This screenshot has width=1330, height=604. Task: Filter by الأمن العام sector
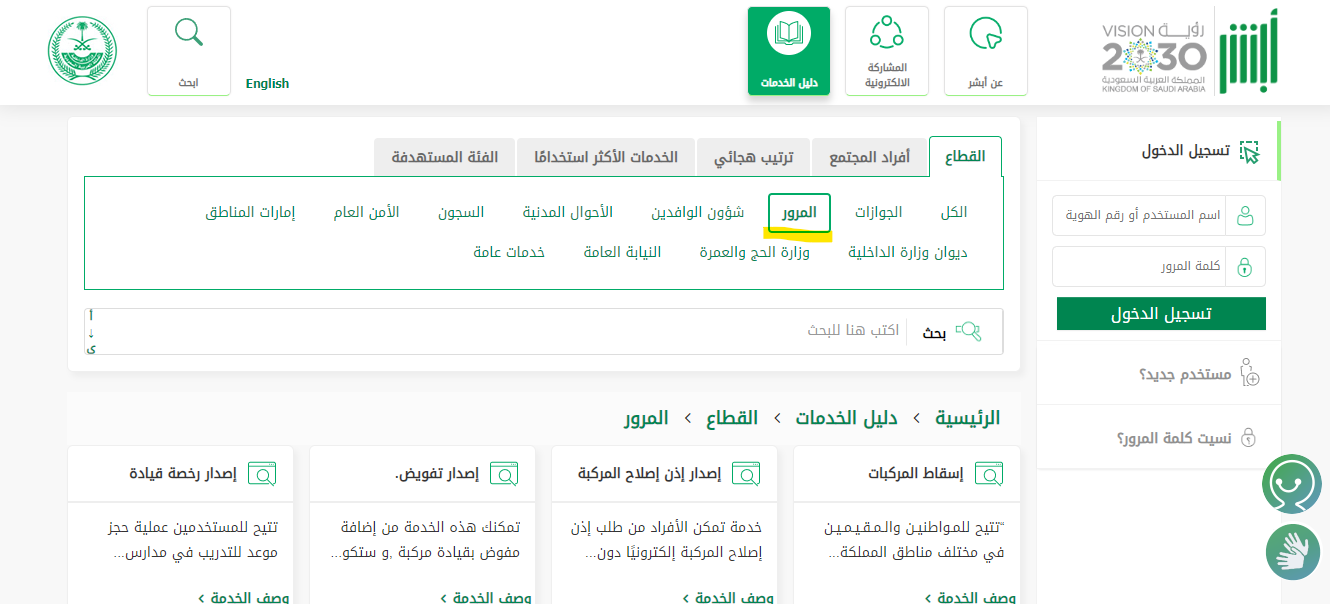coord(366,212)
